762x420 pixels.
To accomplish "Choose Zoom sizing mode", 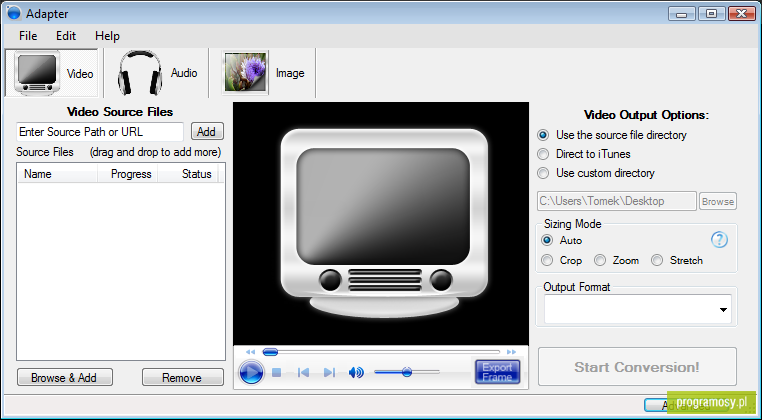I will [617, 260].
